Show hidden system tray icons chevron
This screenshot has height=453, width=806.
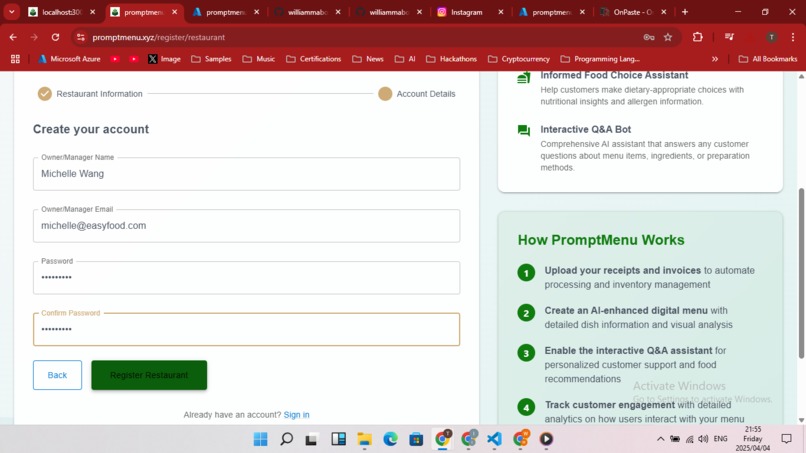[x=661, y=439]
